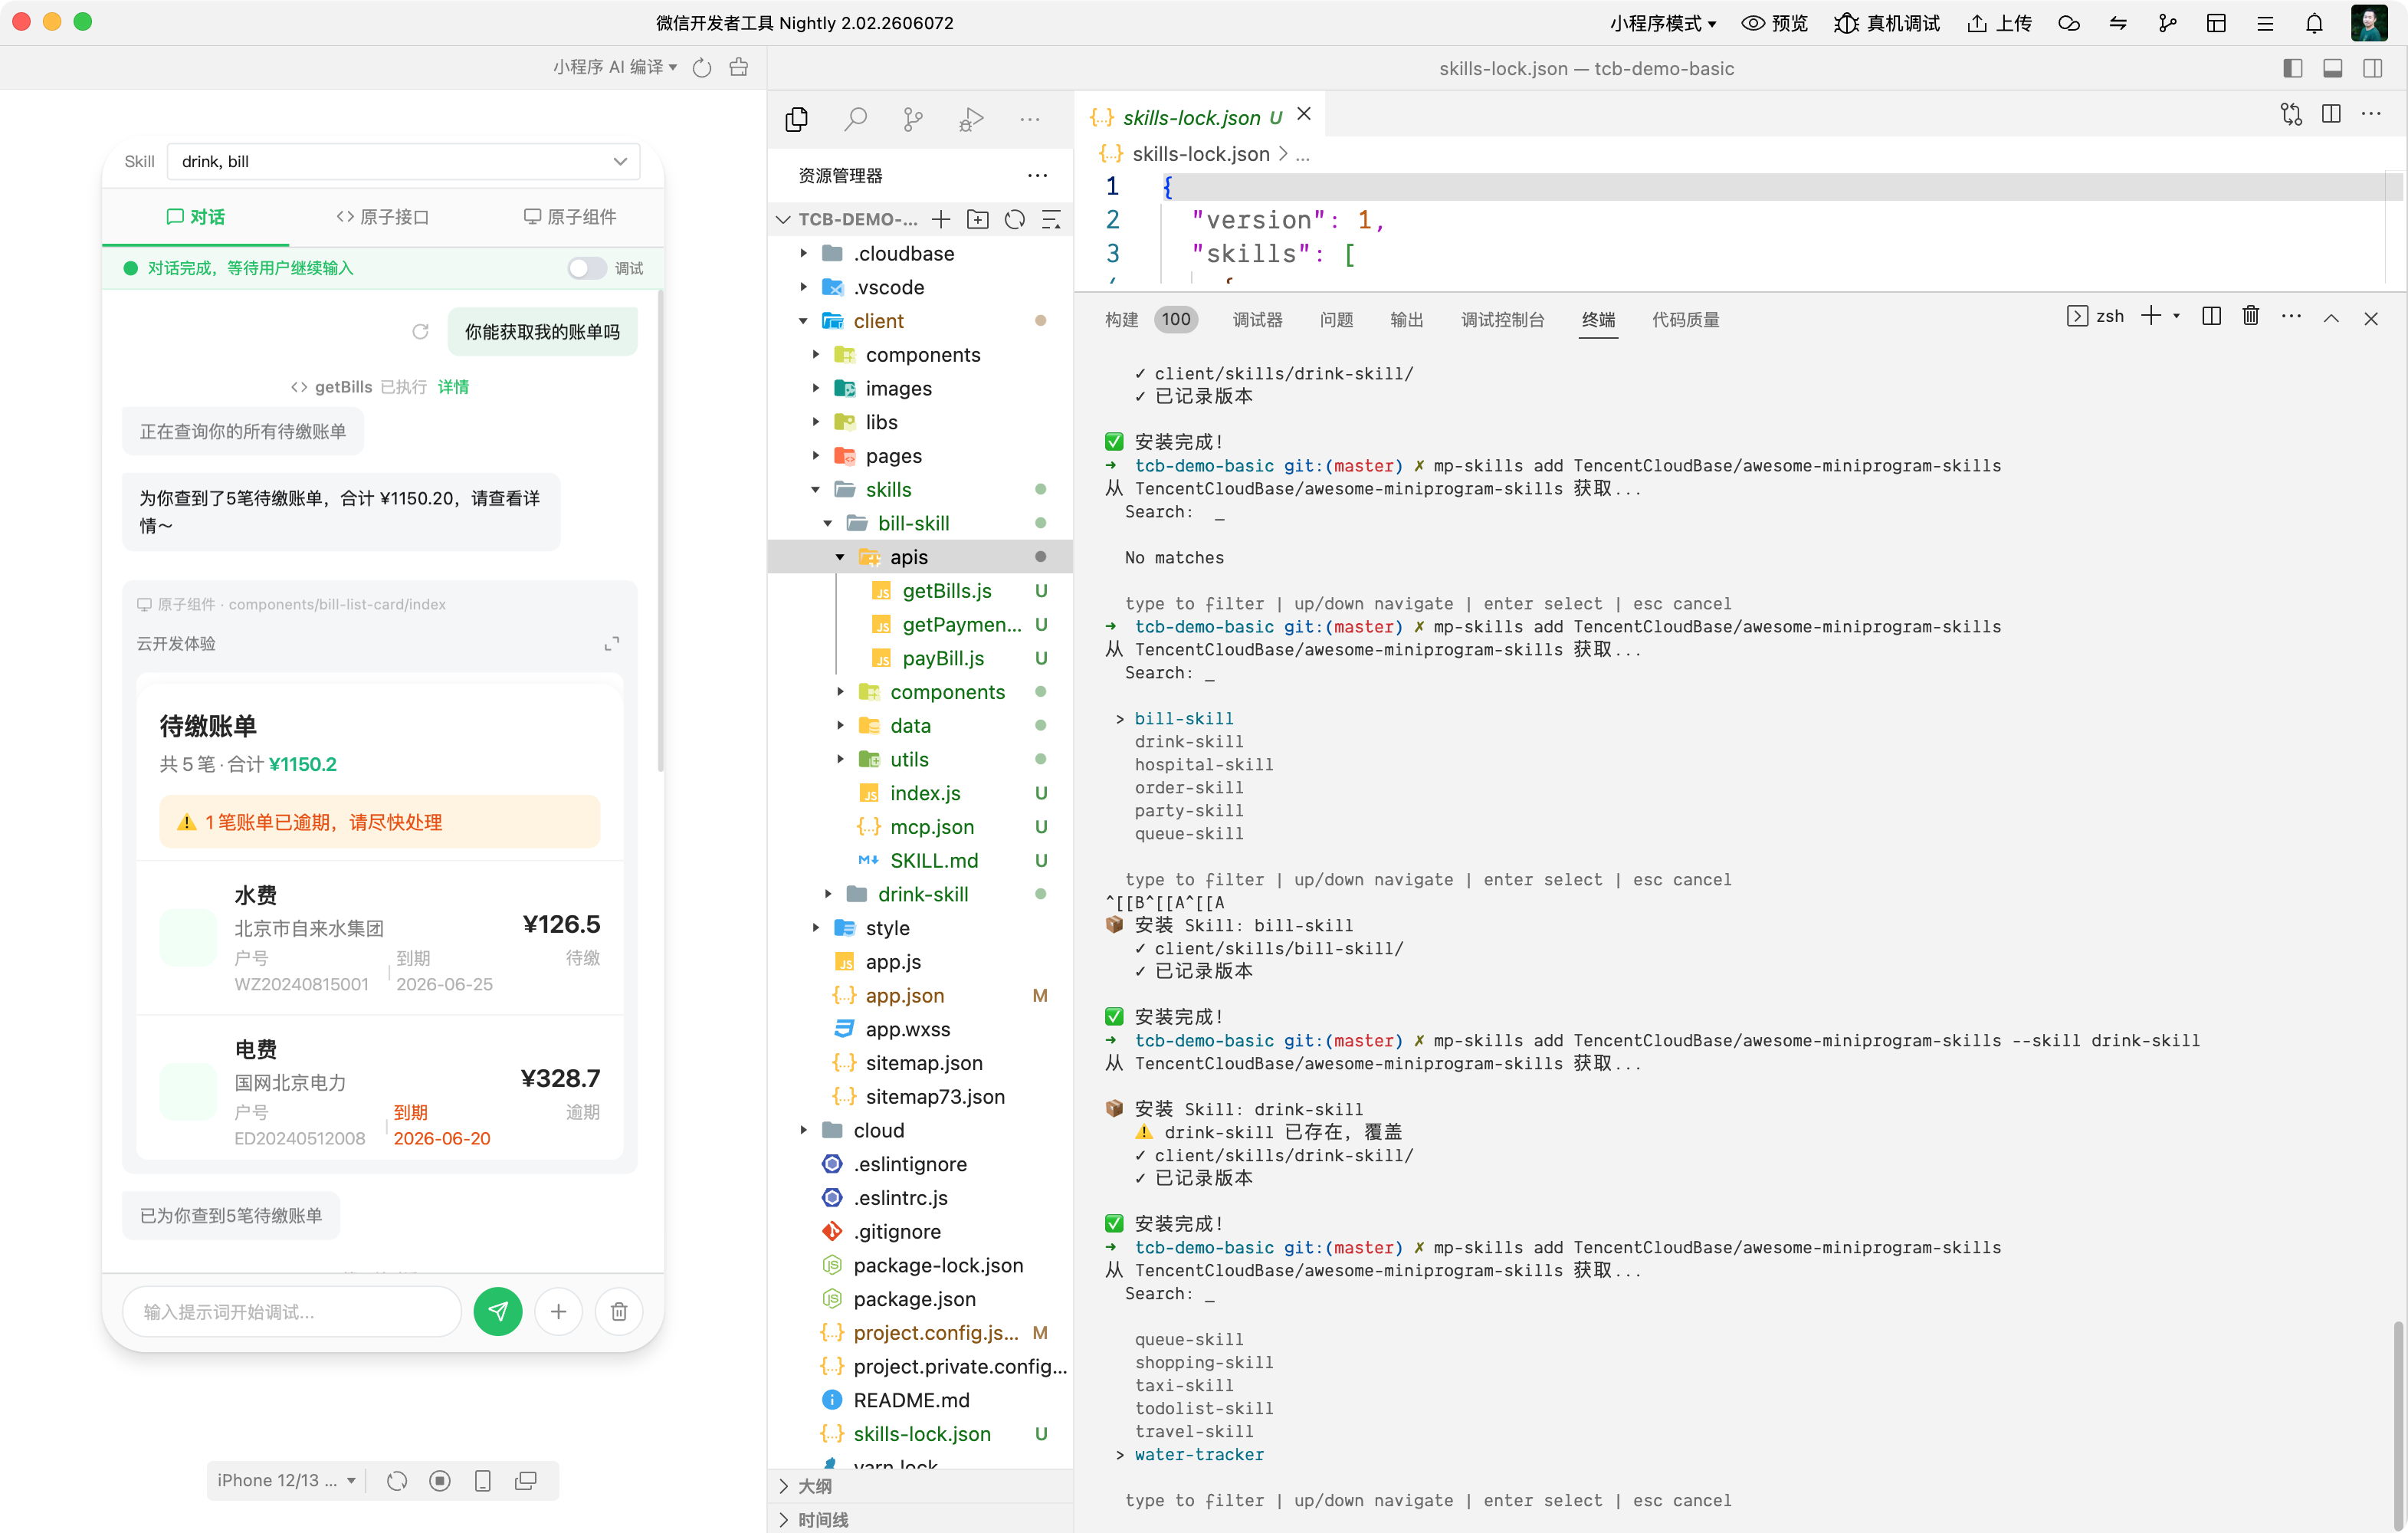Close the skills-lock.json editor tab
Screen dimensions: 2408x1533
click(1303, 115)
